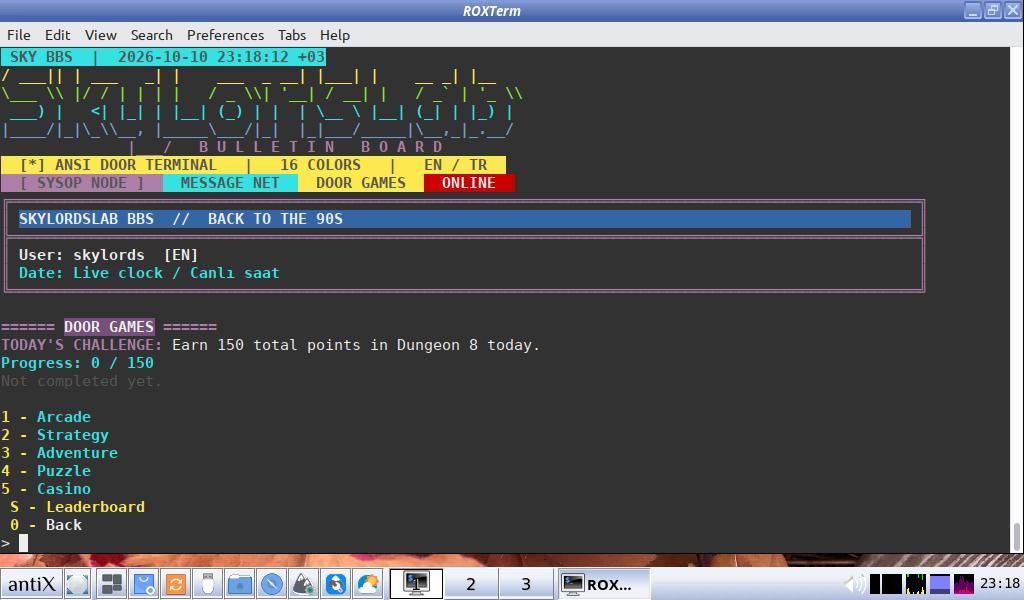Open the Help menu
This screenshot has height=600, width=1024.
pyautogui.click(x=335, y=35)
